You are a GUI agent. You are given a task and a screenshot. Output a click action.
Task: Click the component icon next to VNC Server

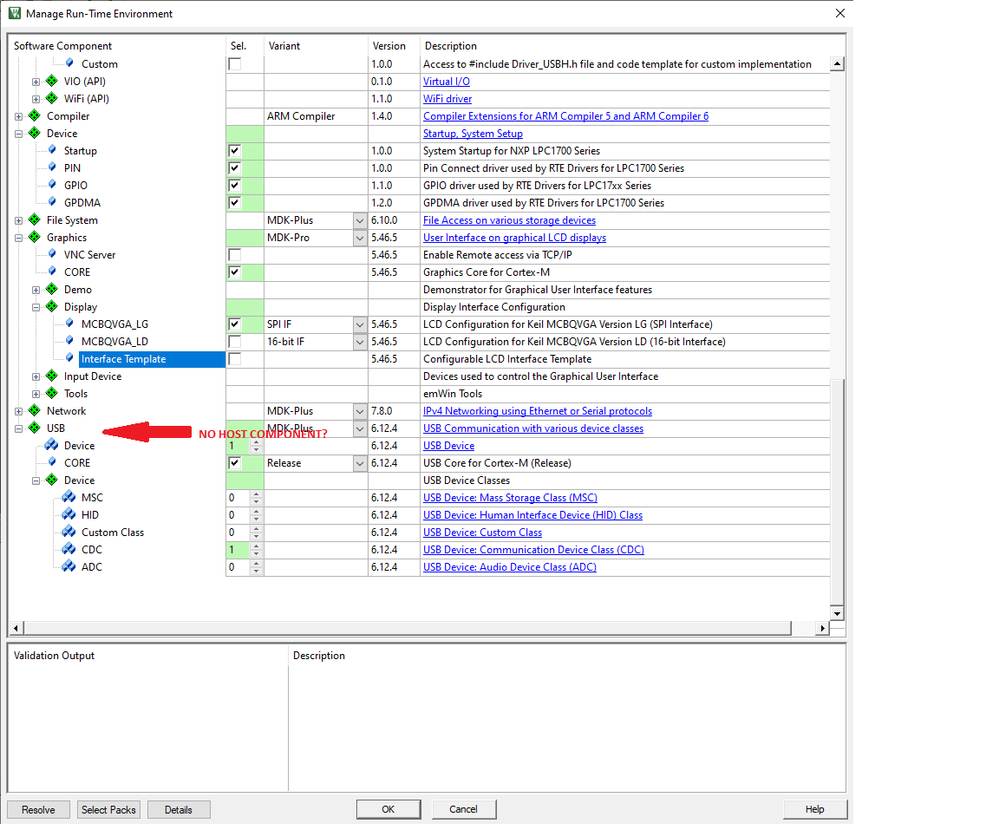coord(52,254)
